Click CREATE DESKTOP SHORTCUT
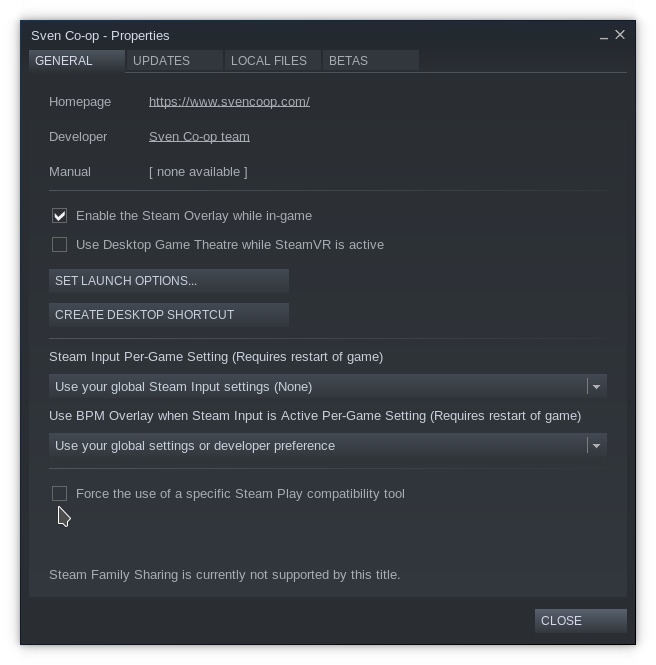656x665 pixels. click(x=168, y=315)
